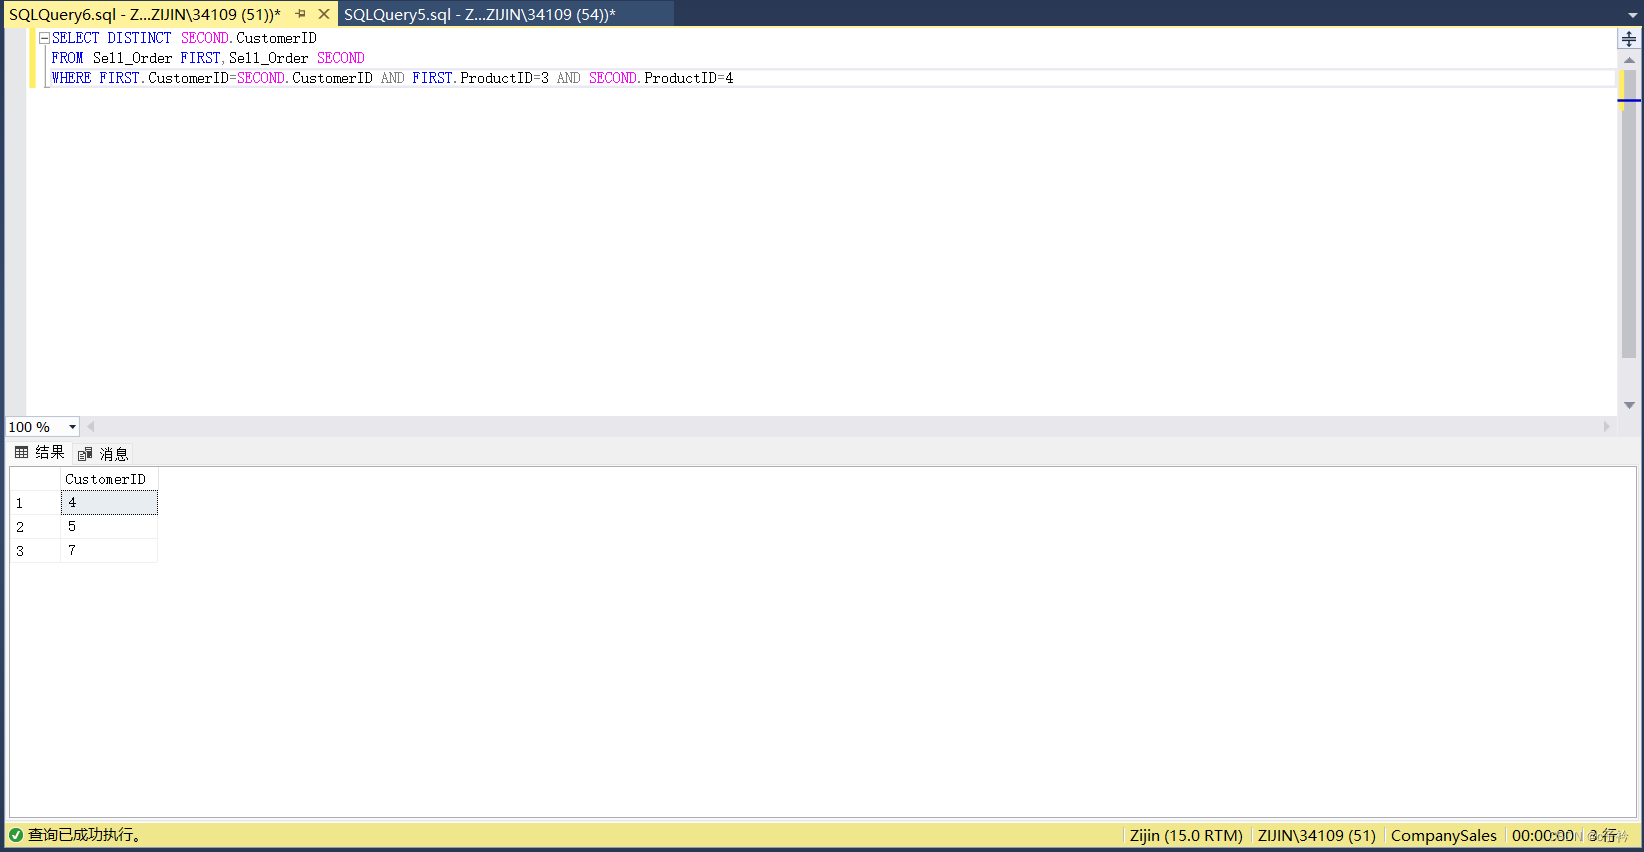Click the WHERE keyword in line three
Screen dimensions: 1644x852
(x=72, y=78)
